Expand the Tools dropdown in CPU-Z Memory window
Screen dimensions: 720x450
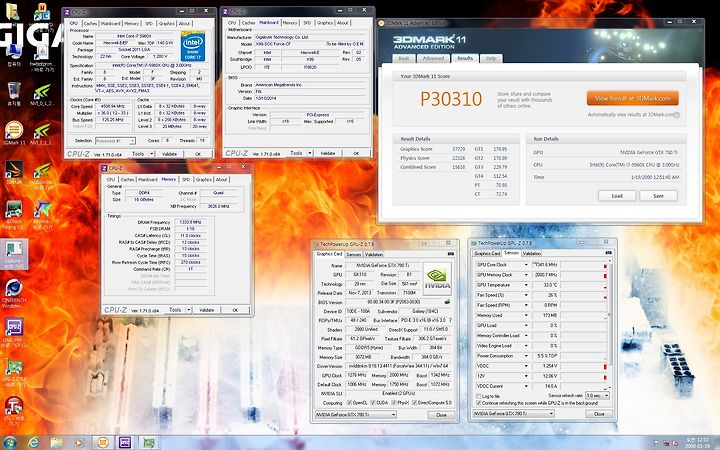189,310
